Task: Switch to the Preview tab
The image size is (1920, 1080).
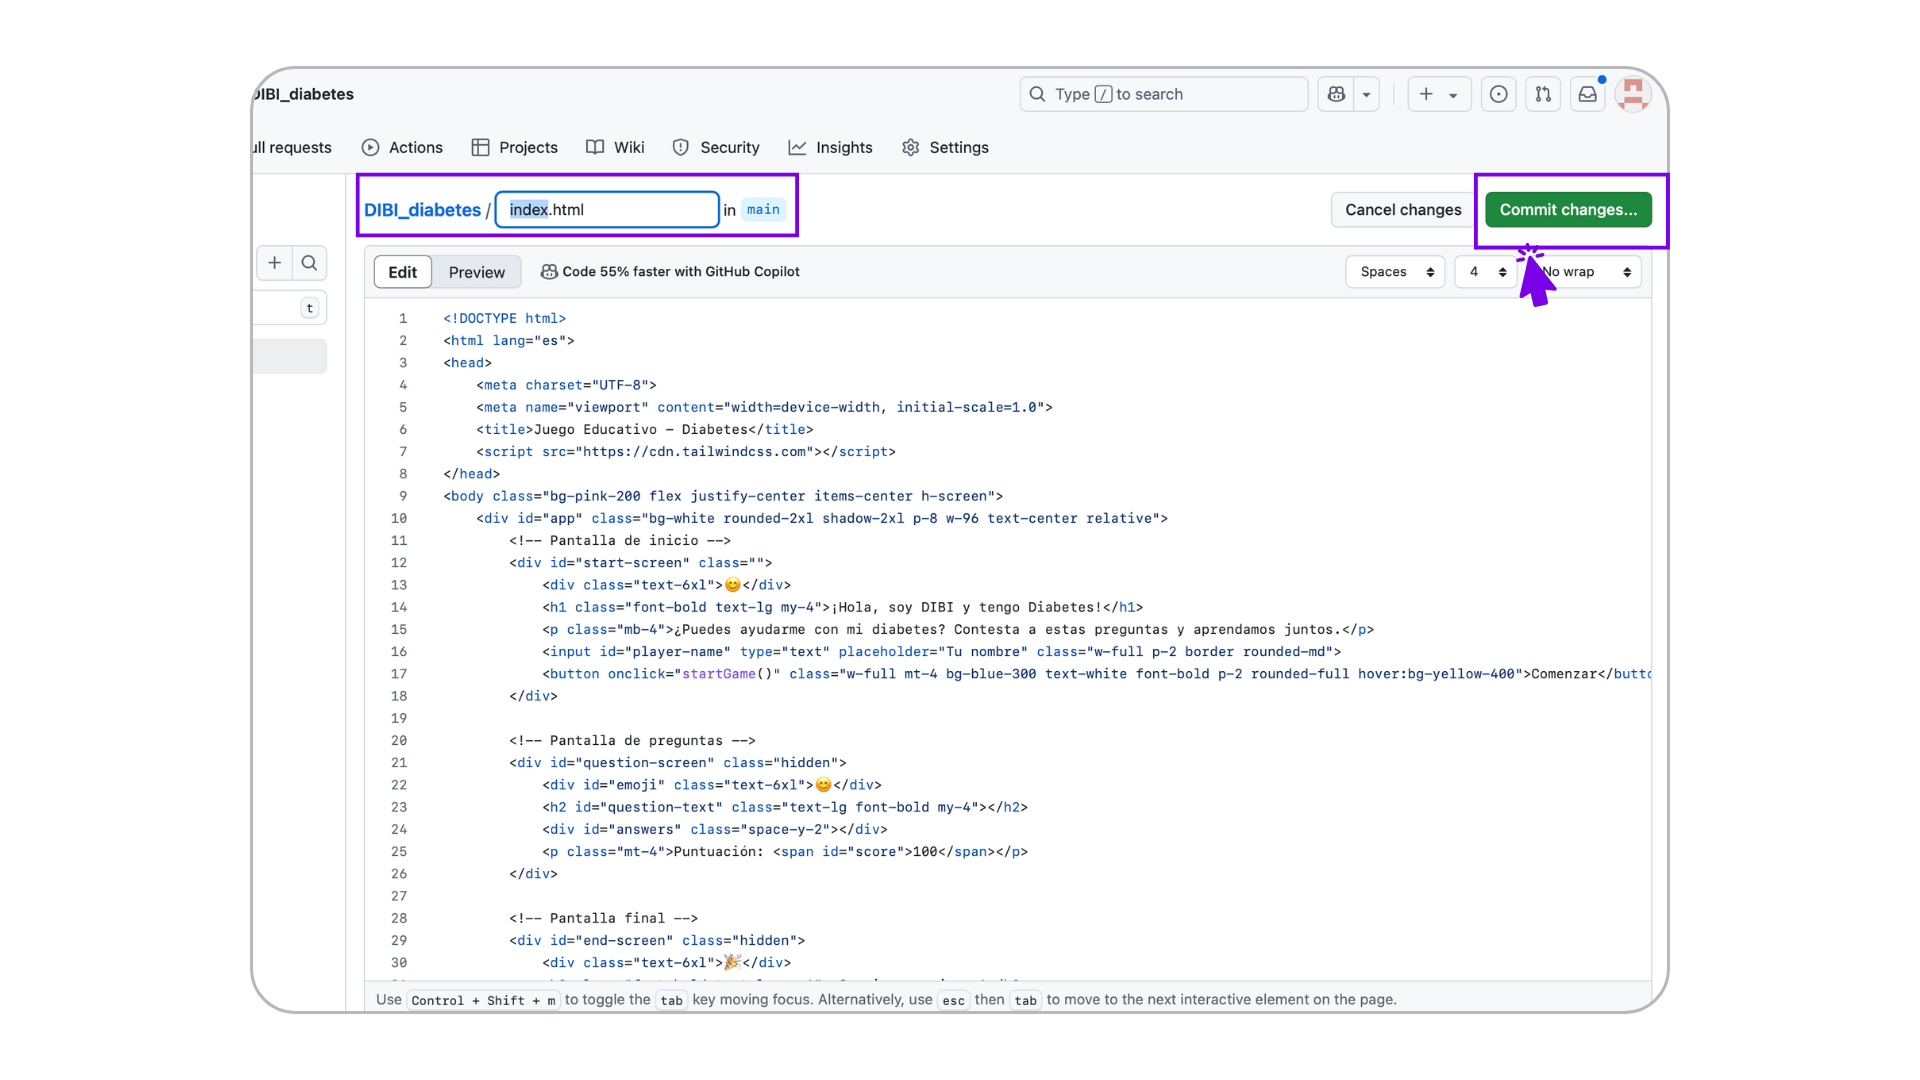Action: point(477,272)
